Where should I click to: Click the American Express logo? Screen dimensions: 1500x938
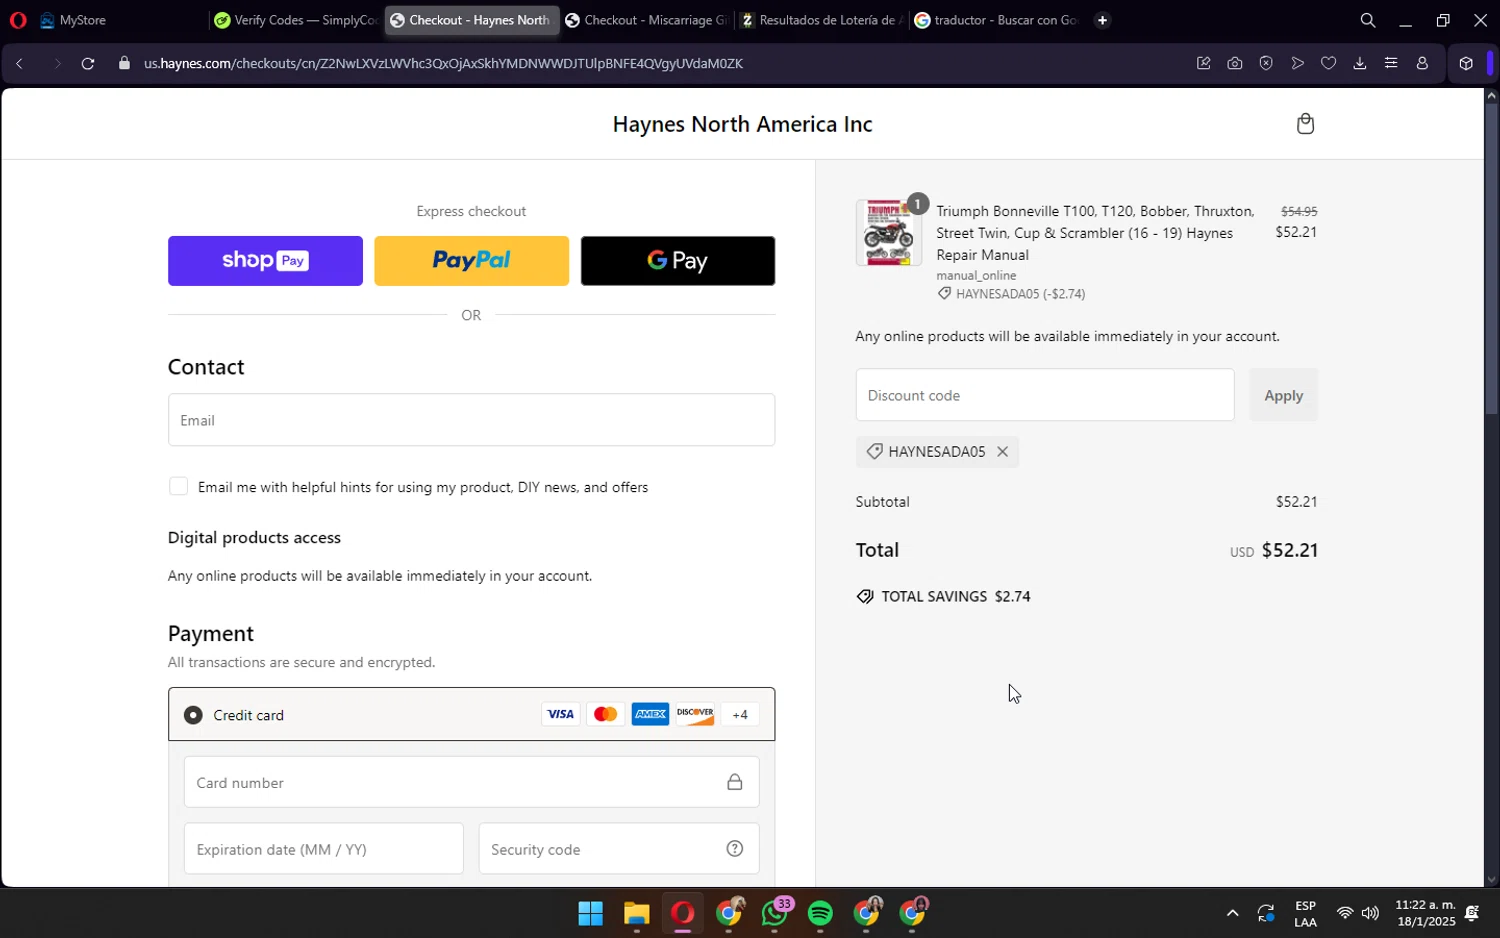650,714
